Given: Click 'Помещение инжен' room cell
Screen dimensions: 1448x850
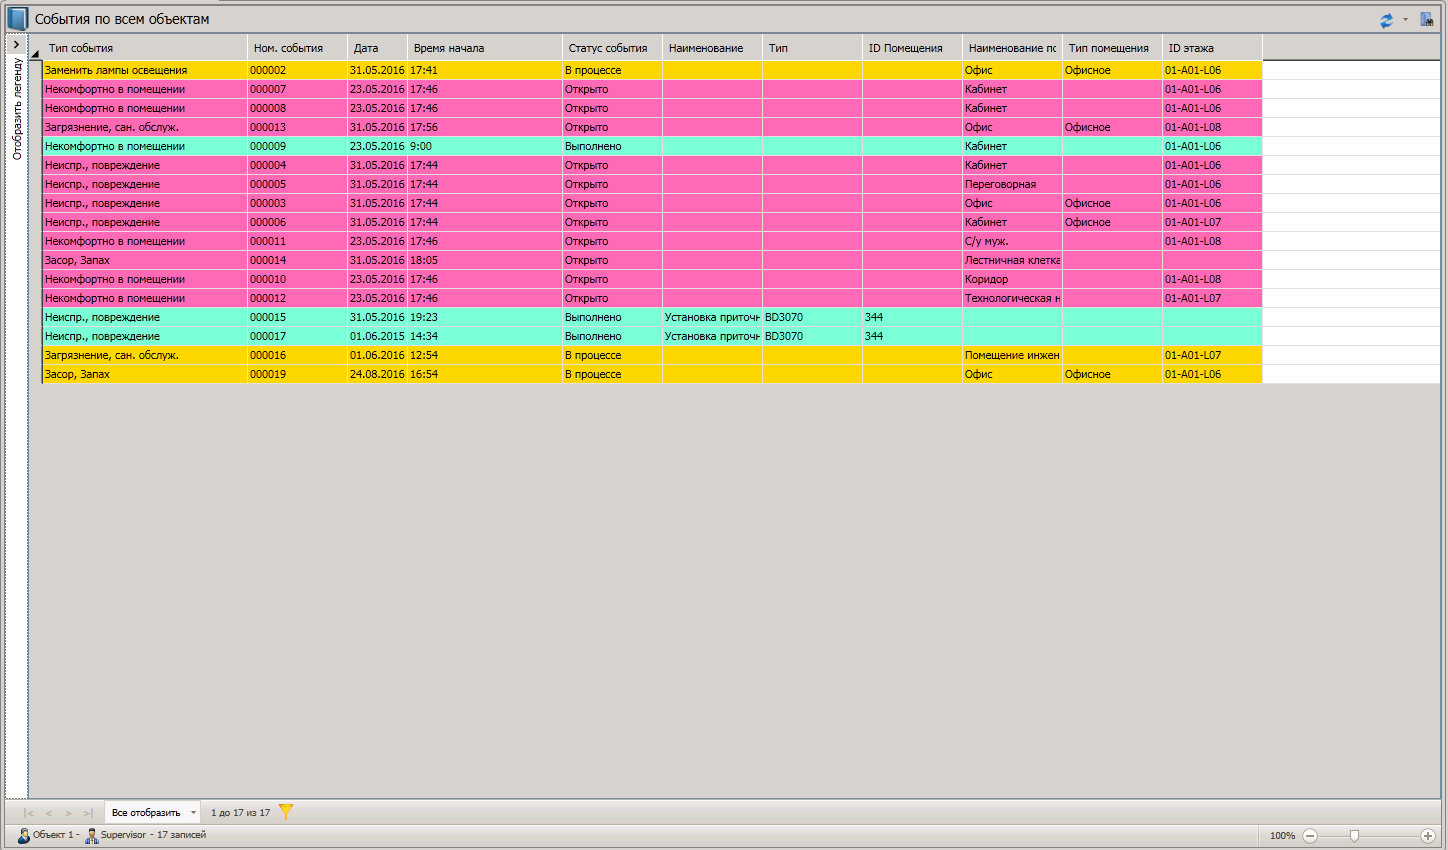Looking at the screenshot, I should click(x=1012, y=355).
